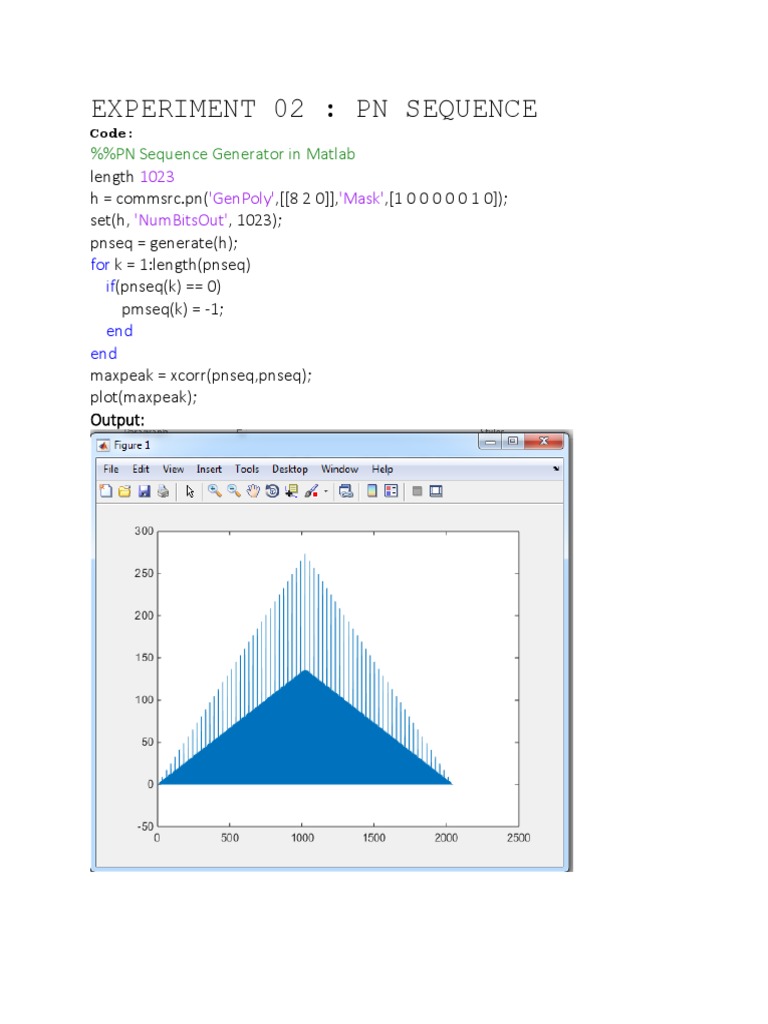Expand the Brush color dropdown arrow
The height and width of the screenshot is (1024, 768).
(325, 491)
